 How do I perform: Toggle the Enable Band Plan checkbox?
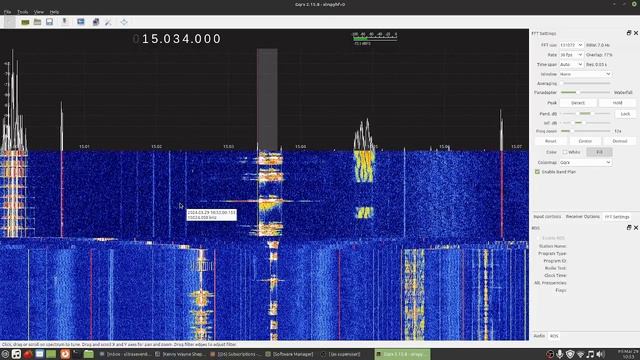537,172
